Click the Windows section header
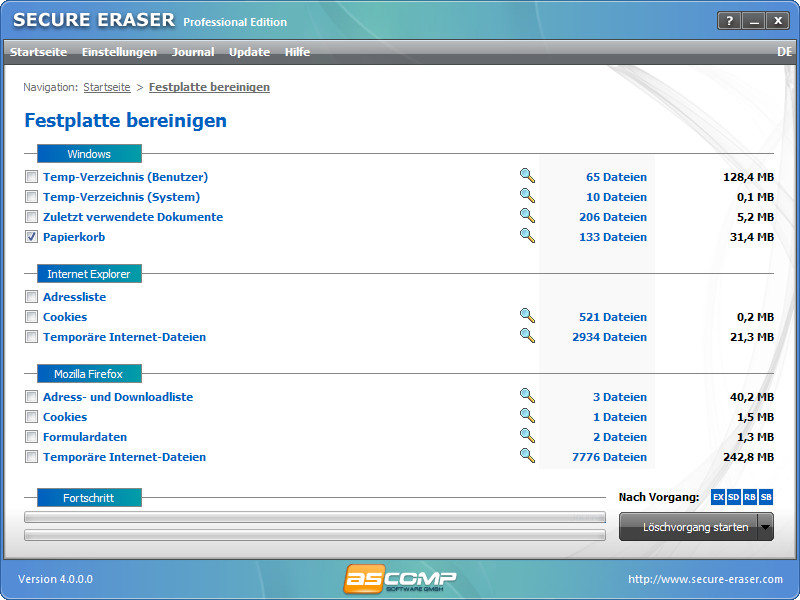Screen dimensions: 800x600 [x=89, y=154]
